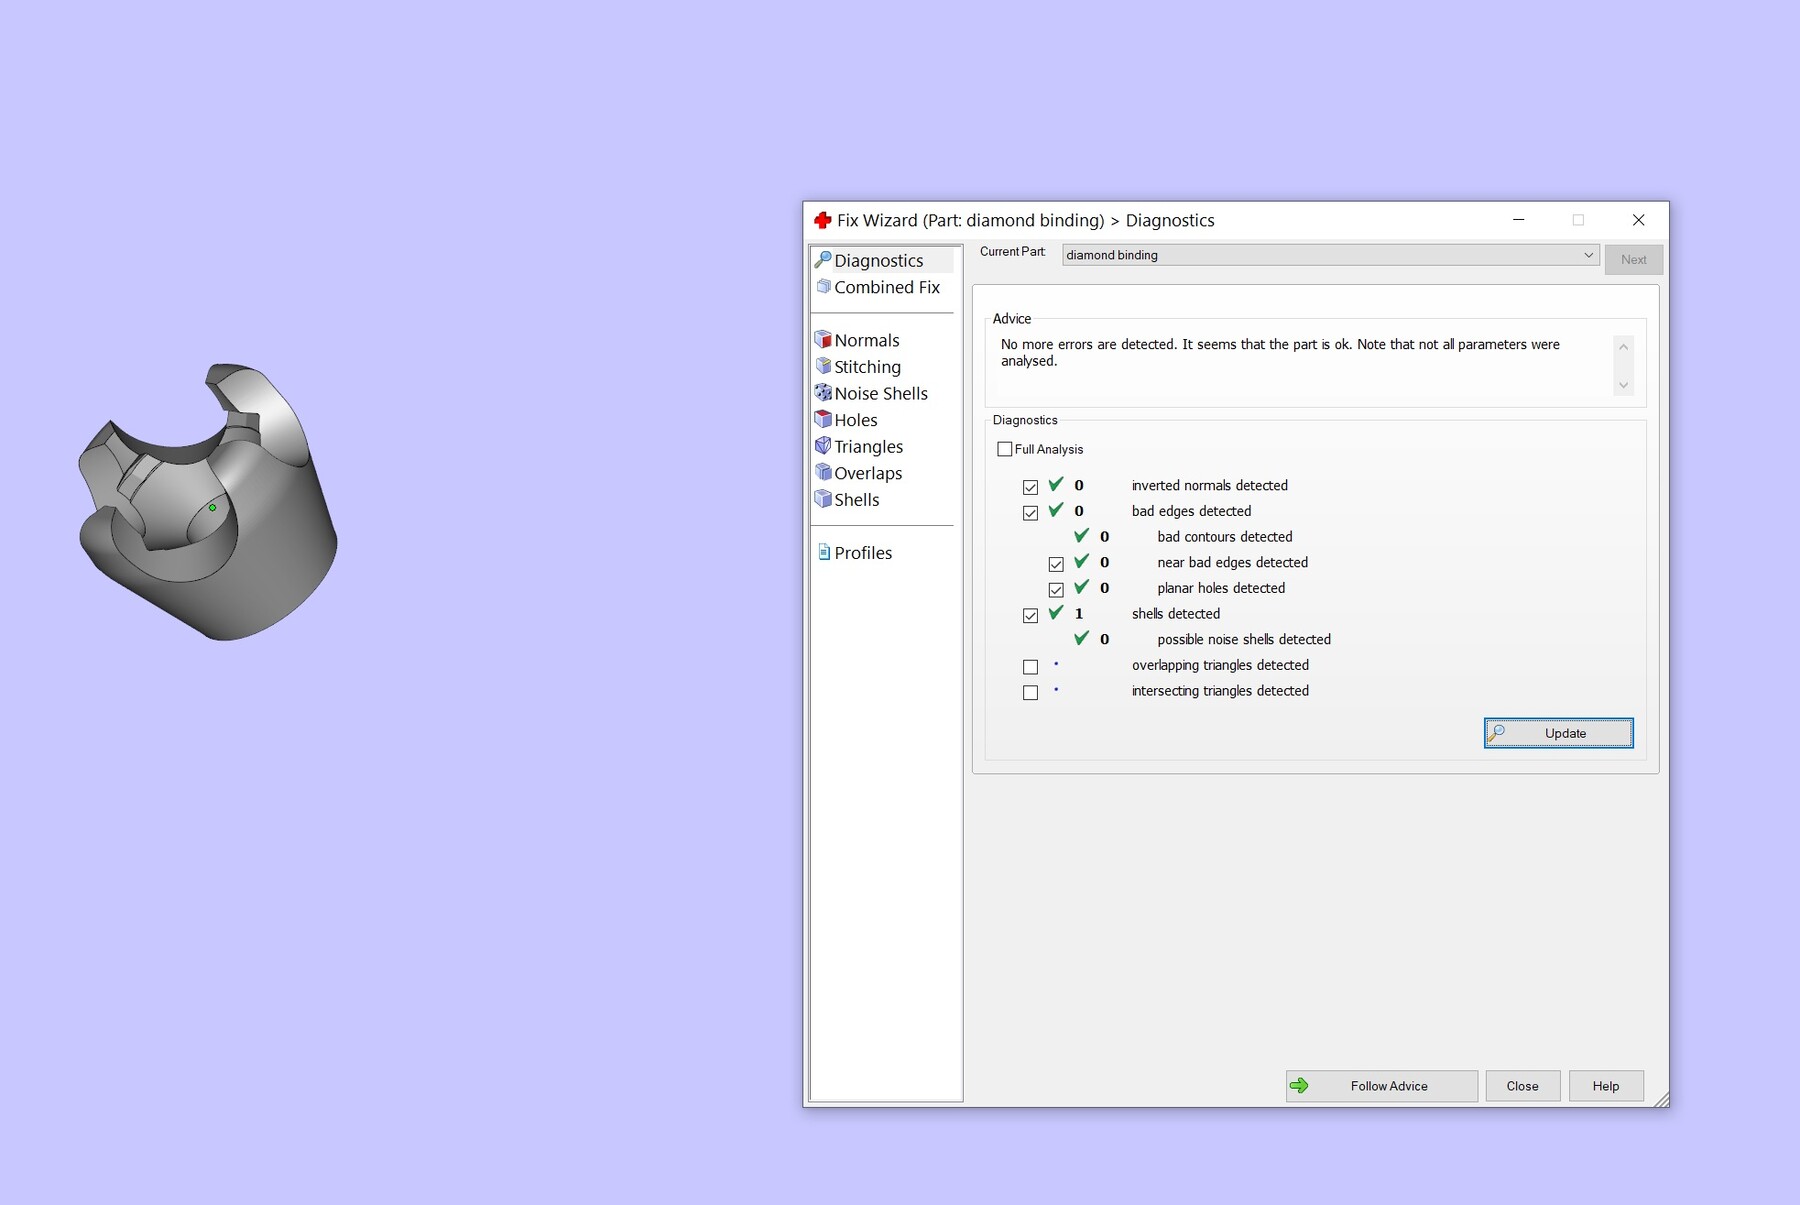Click the Close button at bottom
The width and height of the screenshot is (1800, 1205).
(1522, 1086)
